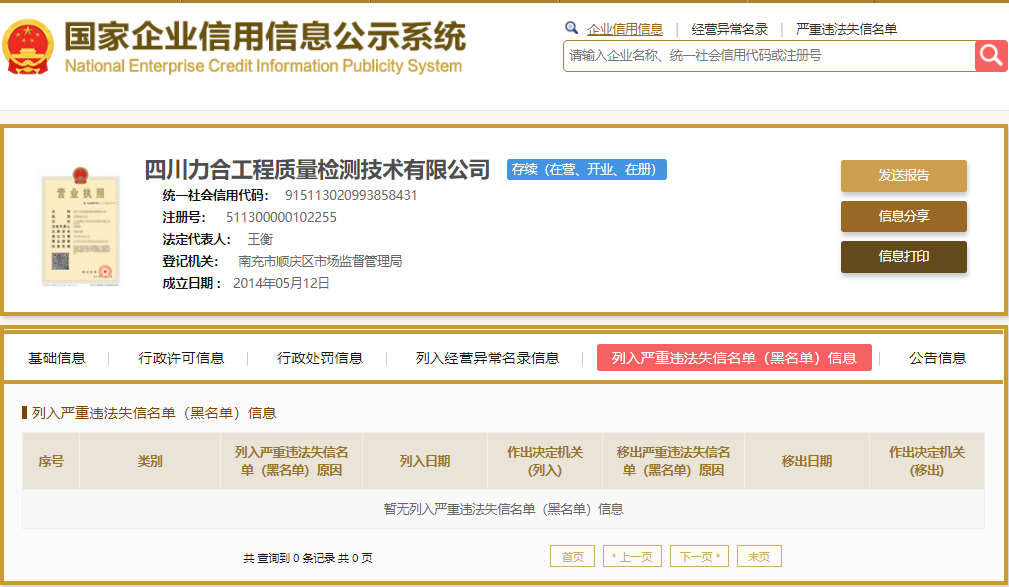Focus the enterprise name search input
This screenshot has width=1009, height=587.
(769, 56)
